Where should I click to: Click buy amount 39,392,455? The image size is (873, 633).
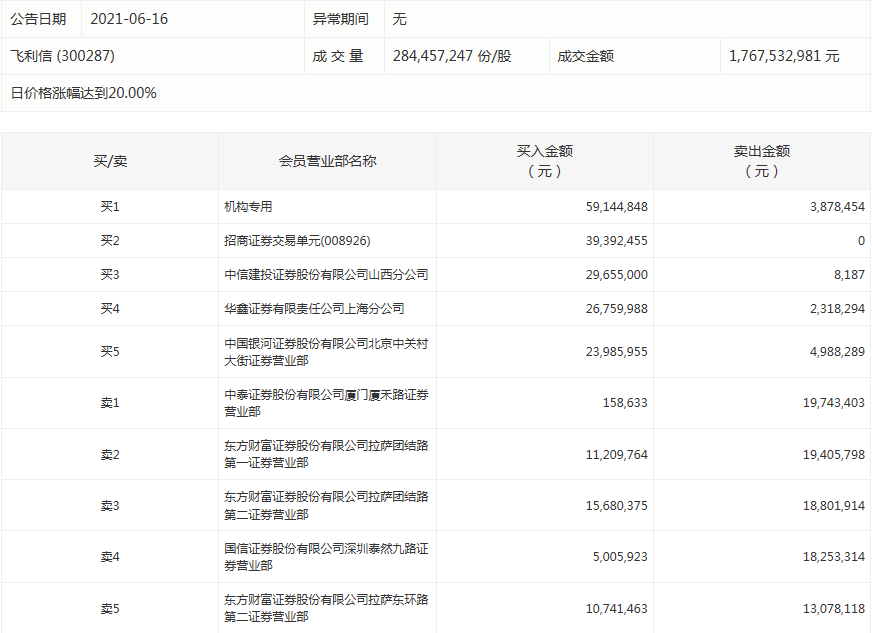616,241
